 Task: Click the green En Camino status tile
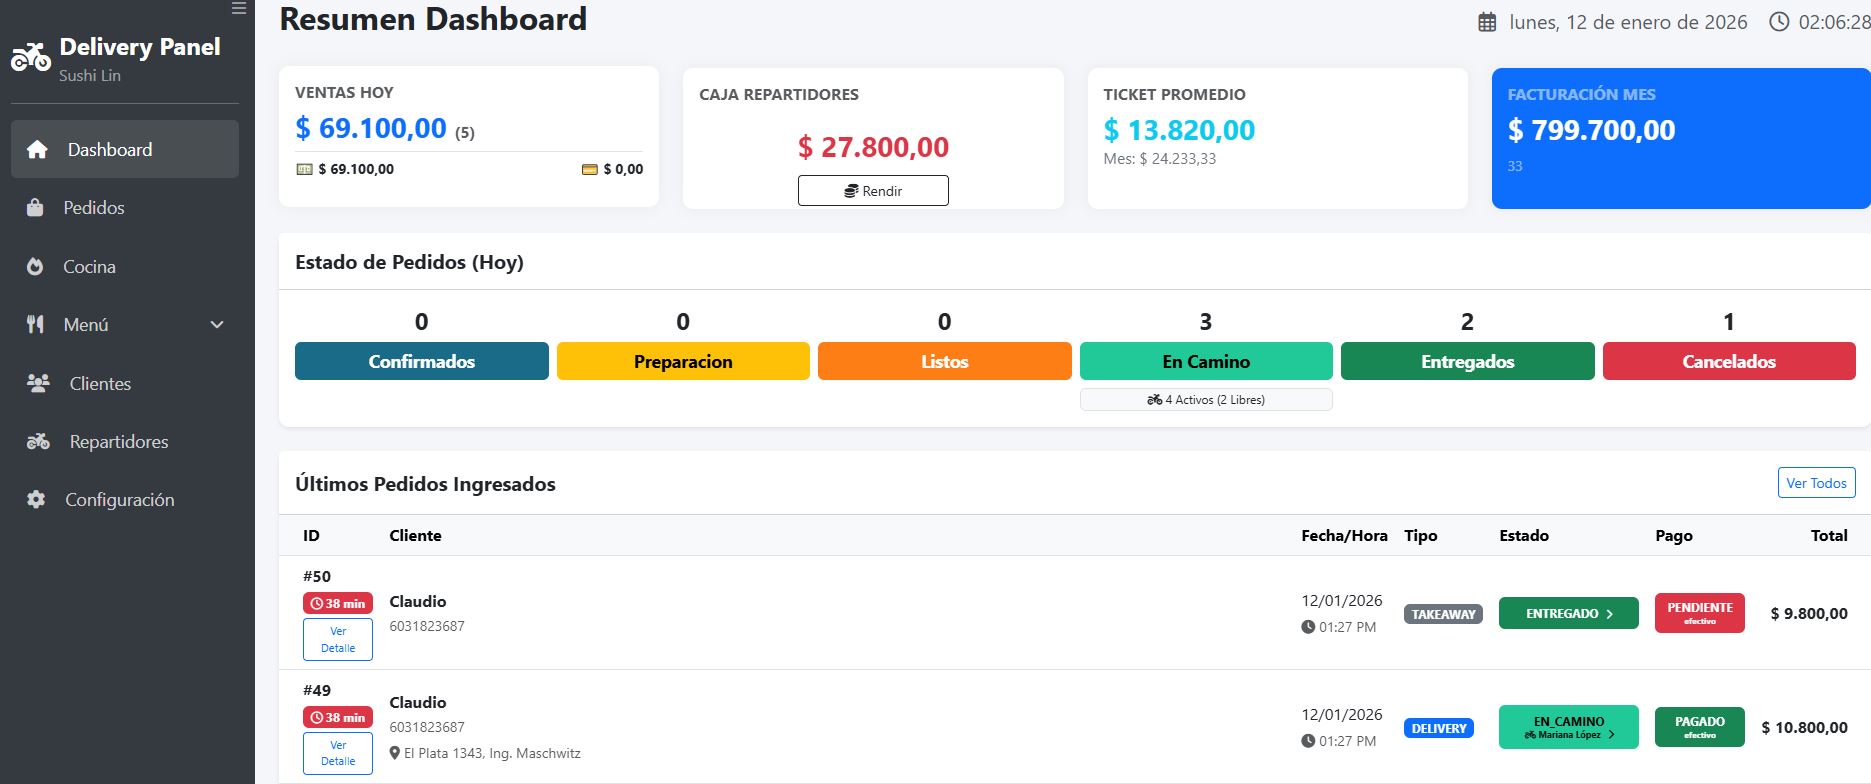pyautogui.click(x=1205, y=361)
